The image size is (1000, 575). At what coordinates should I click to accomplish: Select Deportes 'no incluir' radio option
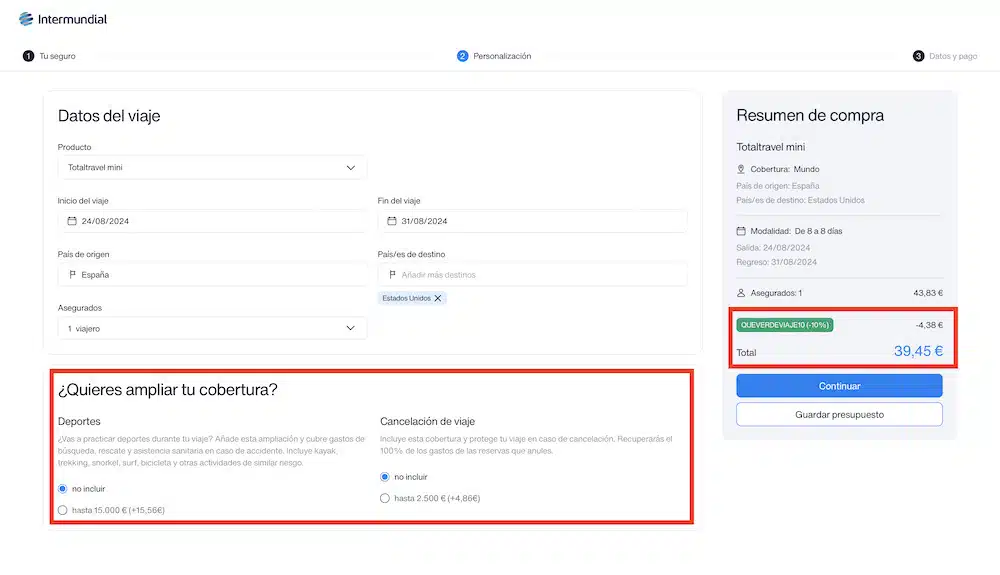coord(63,489)
